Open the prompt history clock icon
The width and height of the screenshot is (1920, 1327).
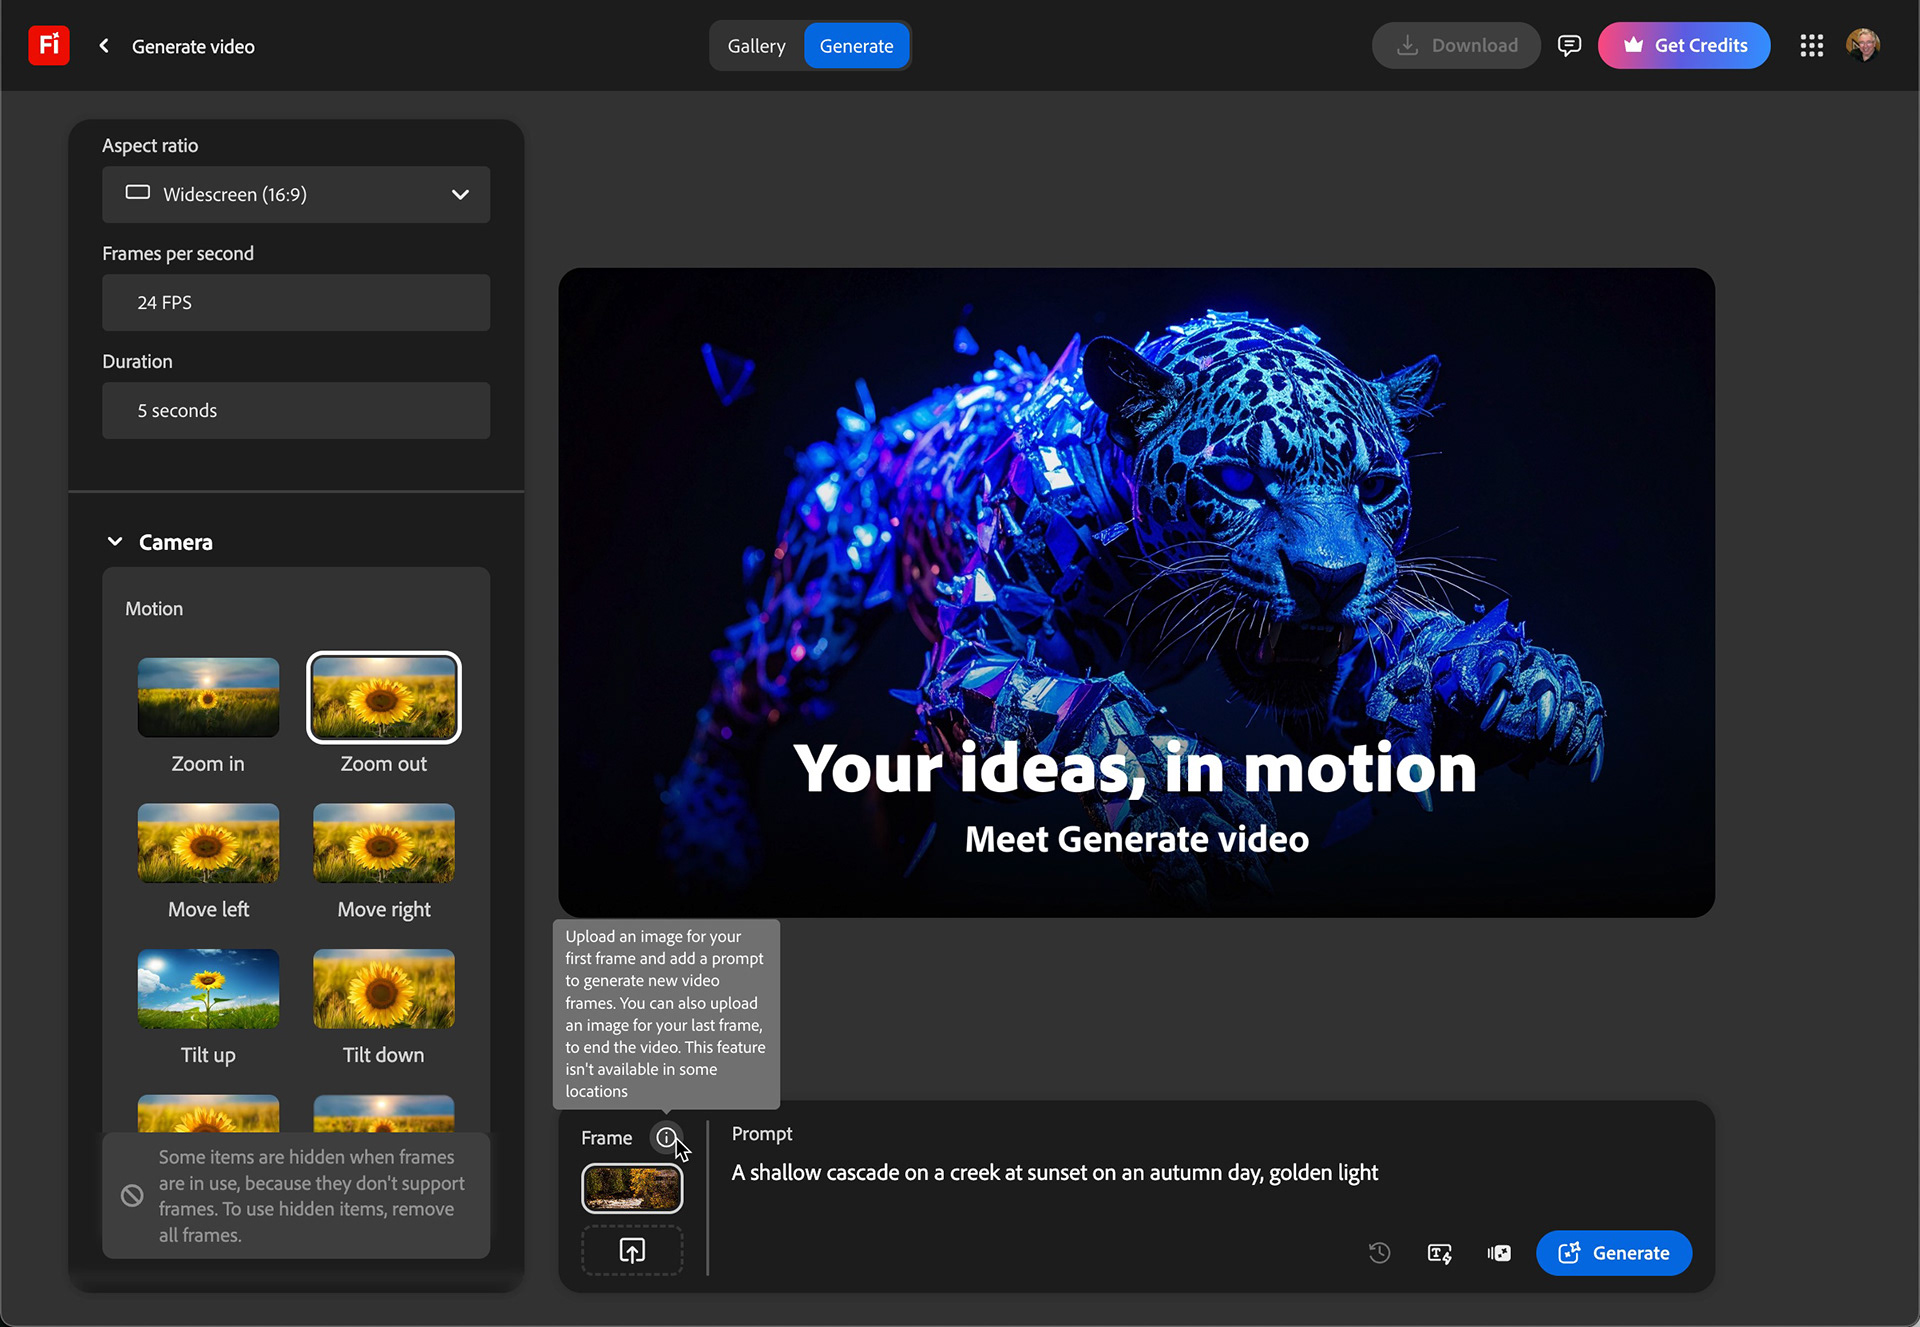pos(1379,1253)
